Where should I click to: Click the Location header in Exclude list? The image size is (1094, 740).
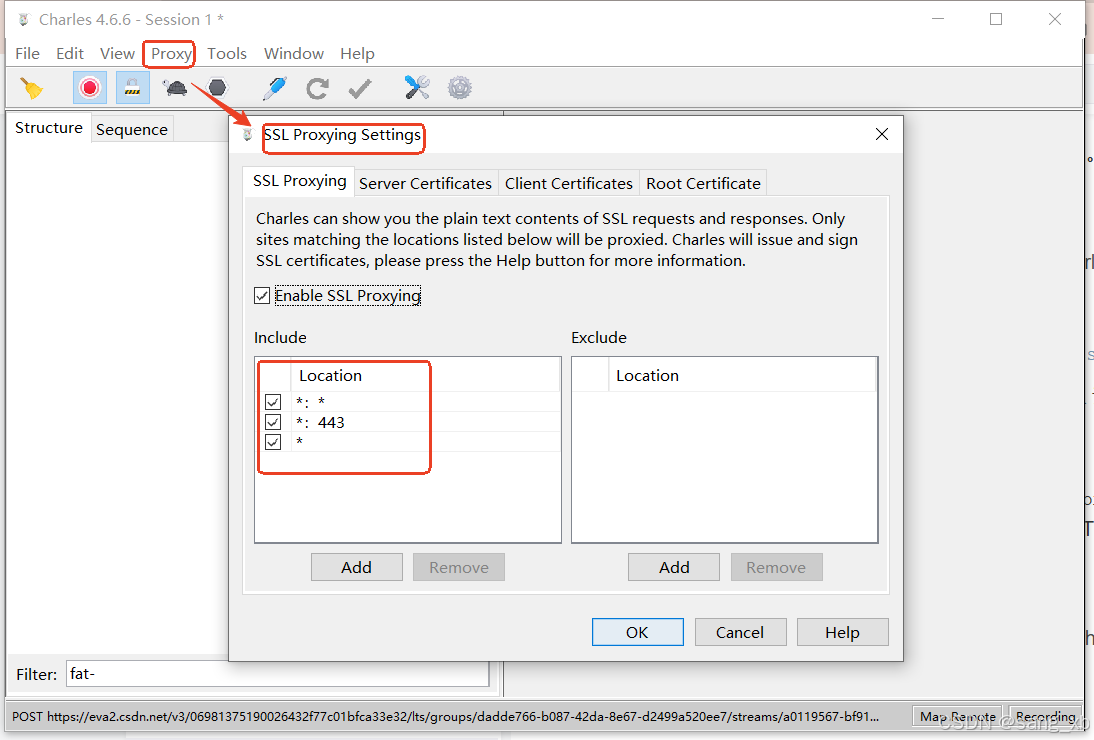click(x=742, y=375)
